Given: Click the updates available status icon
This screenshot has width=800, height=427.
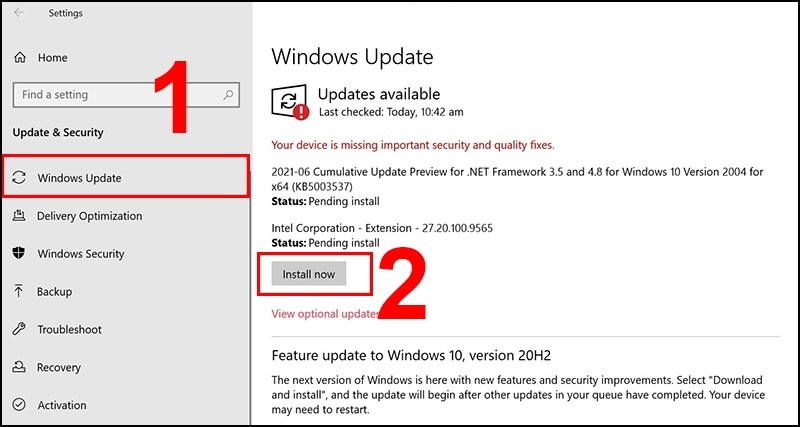Looking at the screenshot, I should pos(289,102).
